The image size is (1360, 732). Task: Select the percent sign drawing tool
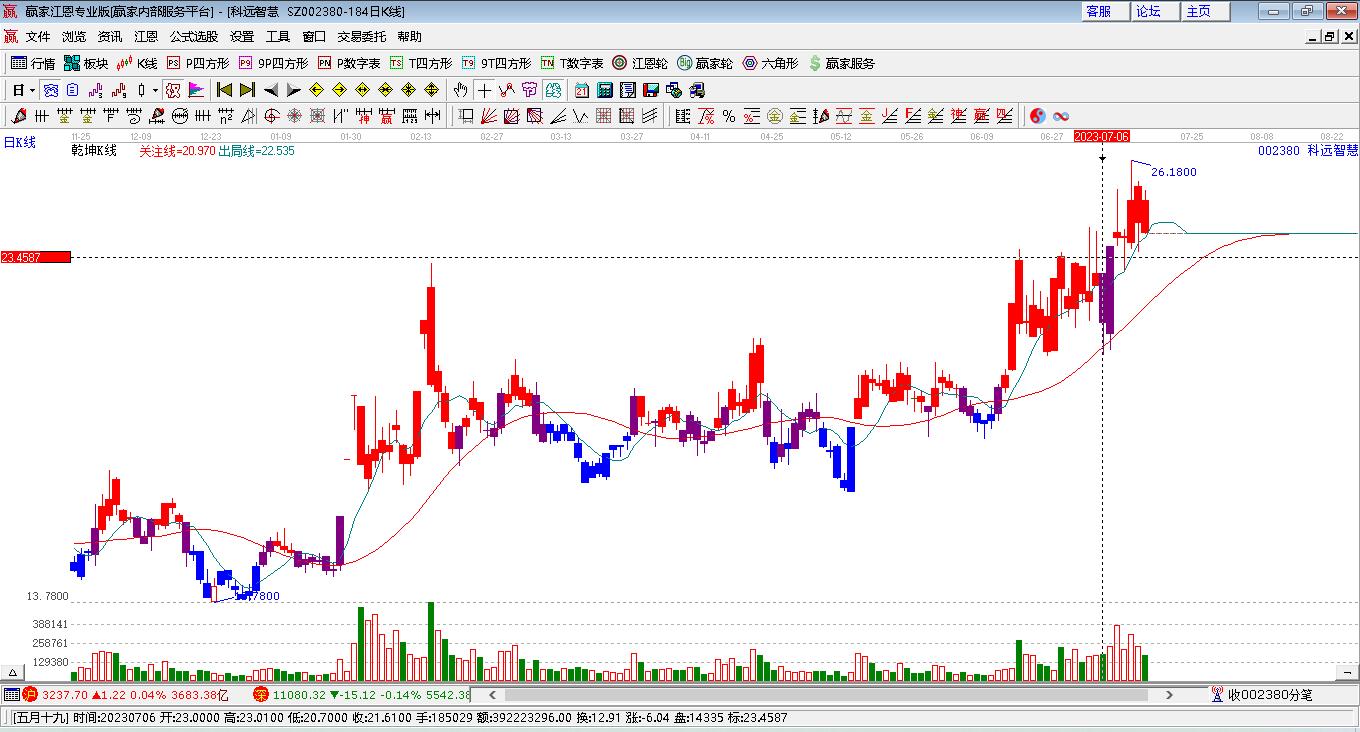pyautogui.click(x=729, y=116)
